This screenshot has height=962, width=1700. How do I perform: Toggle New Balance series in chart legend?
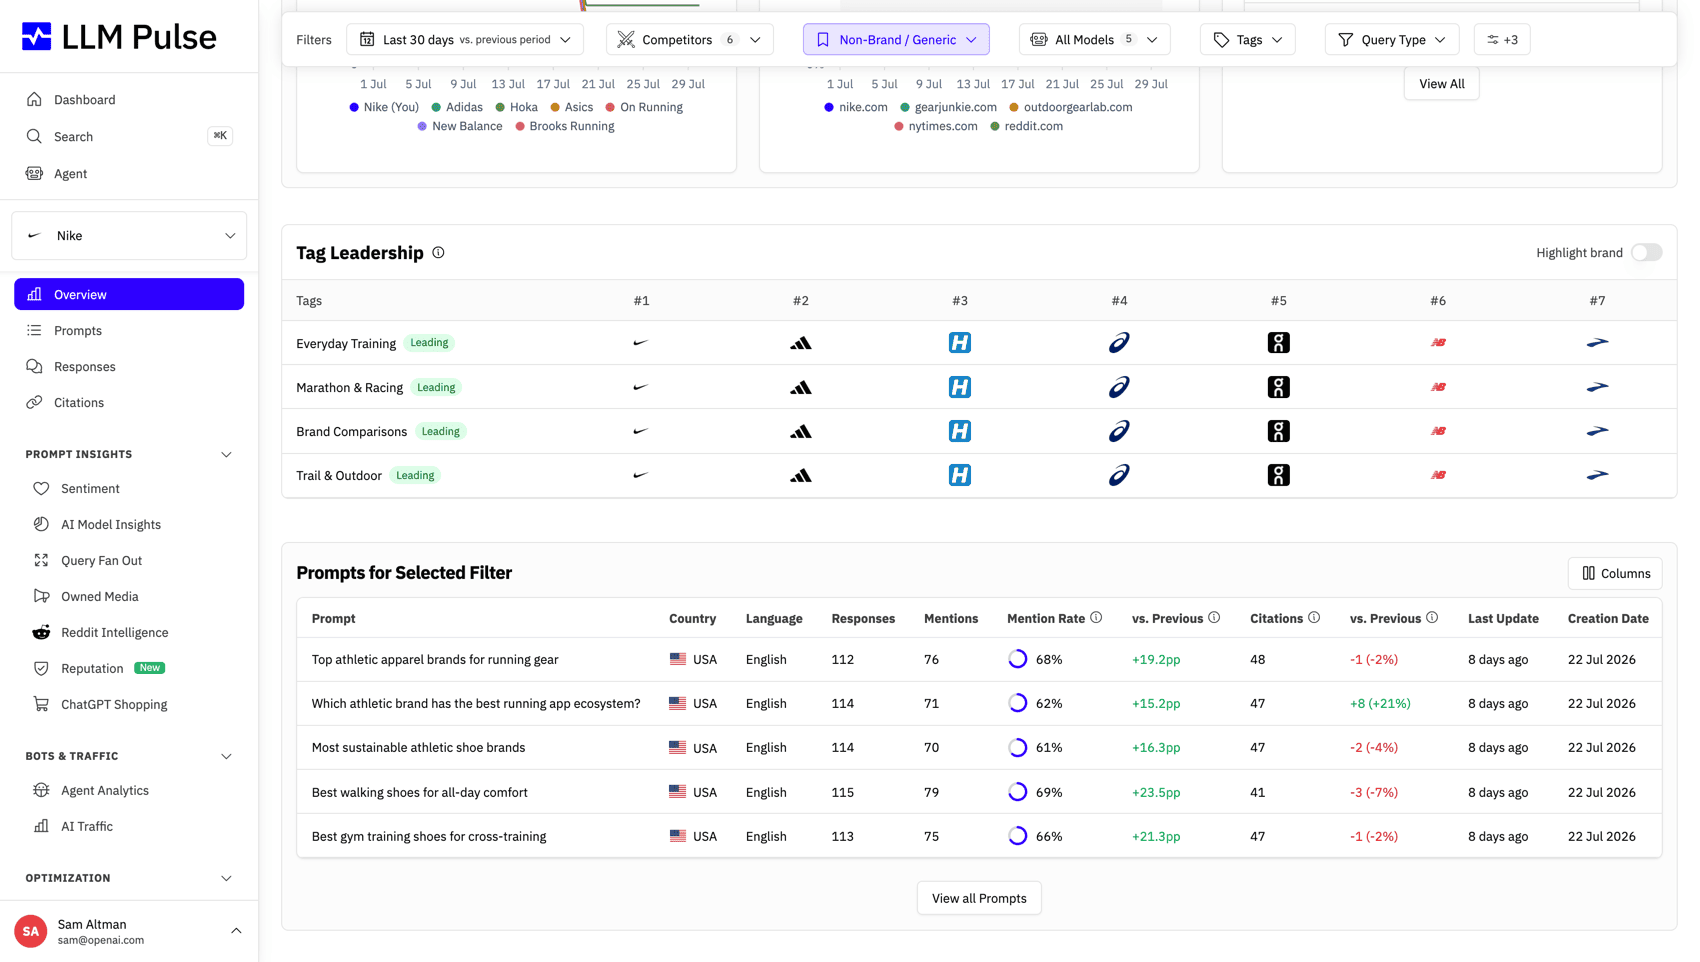(460, 126)
